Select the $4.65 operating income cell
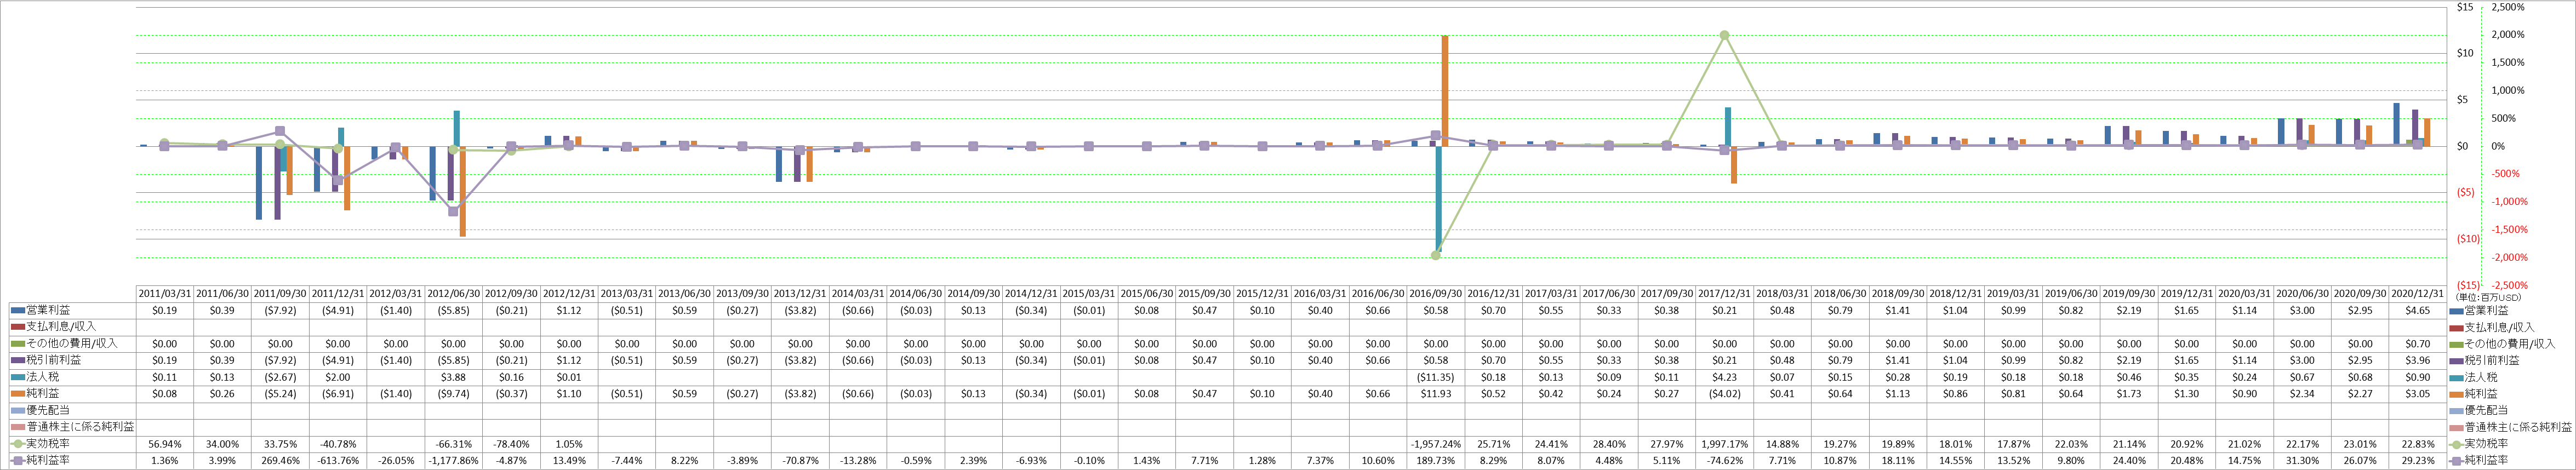 (2418, 311)
